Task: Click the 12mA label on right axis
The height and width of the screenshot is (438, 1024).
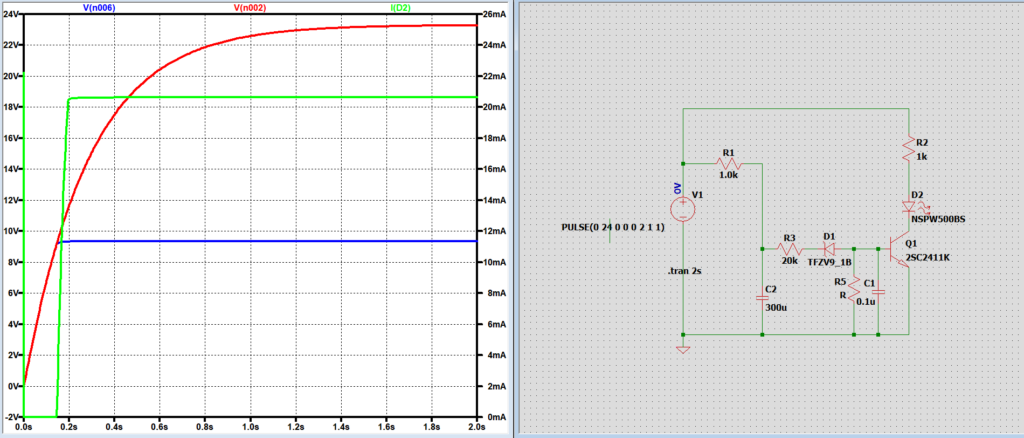Action: pos(496,230)
